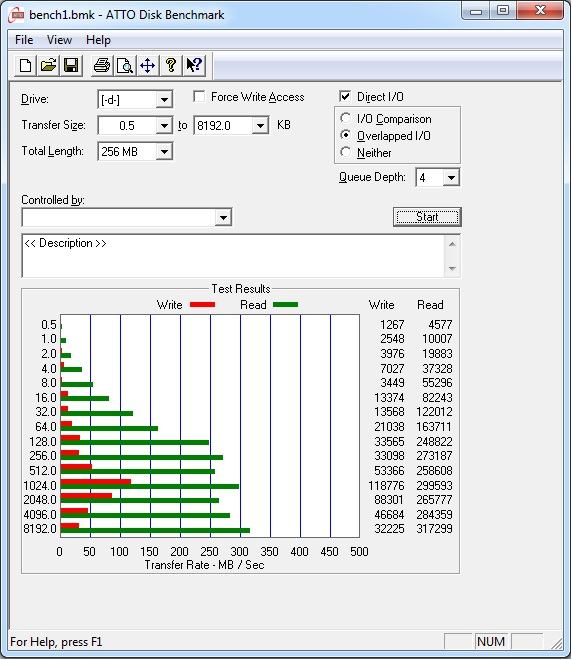Click the Print toolbar icon
This screenshot has width=572, height=660.
click(102, 66)
